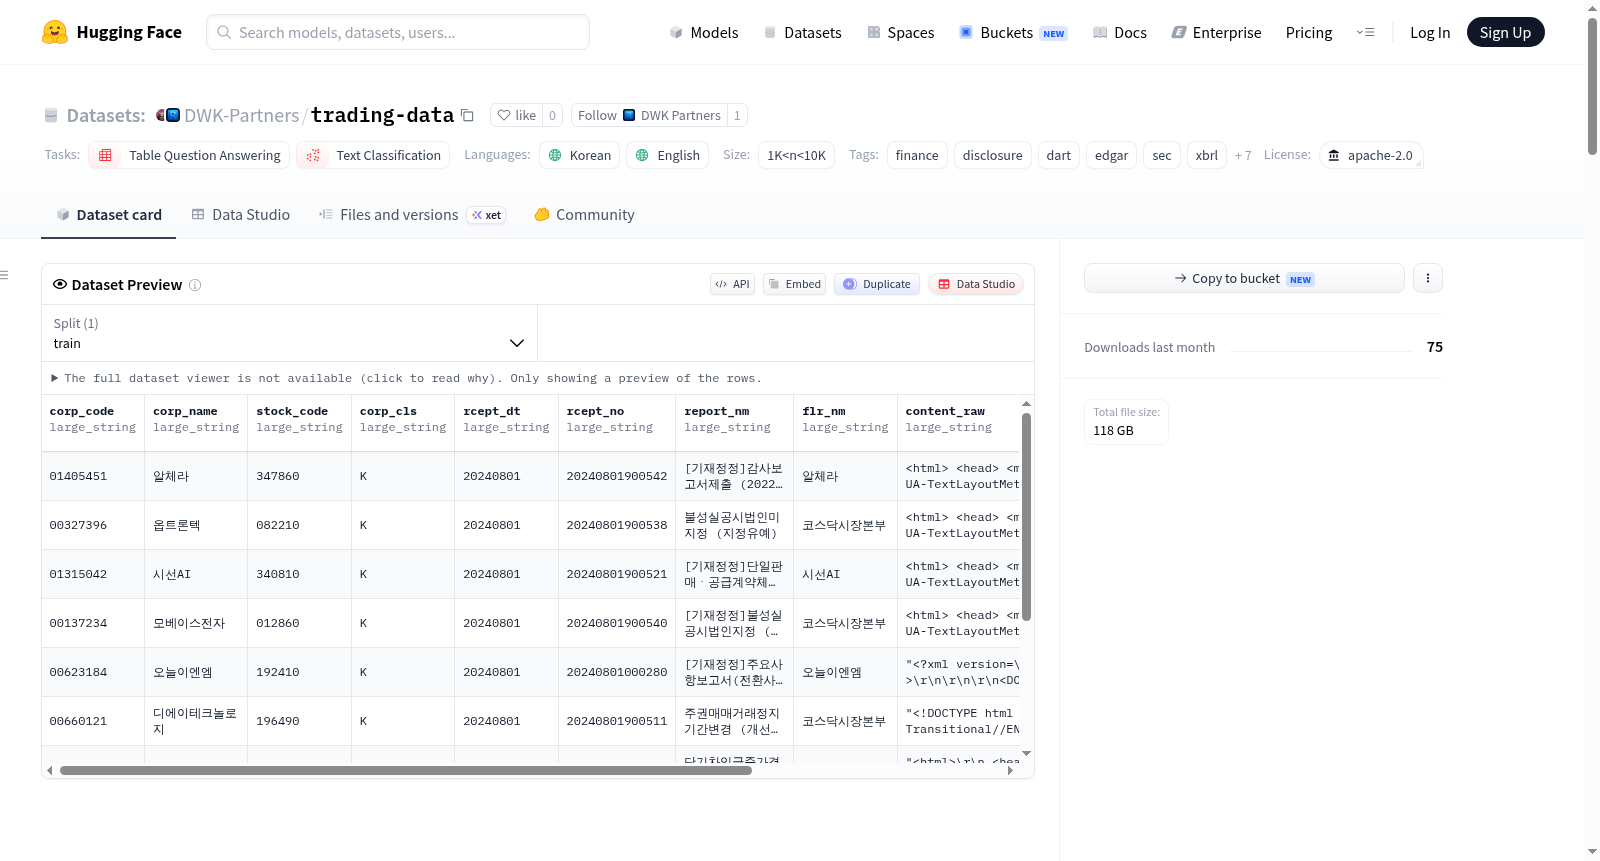Click the xet badge on Files tab

(x=487, y=215)
